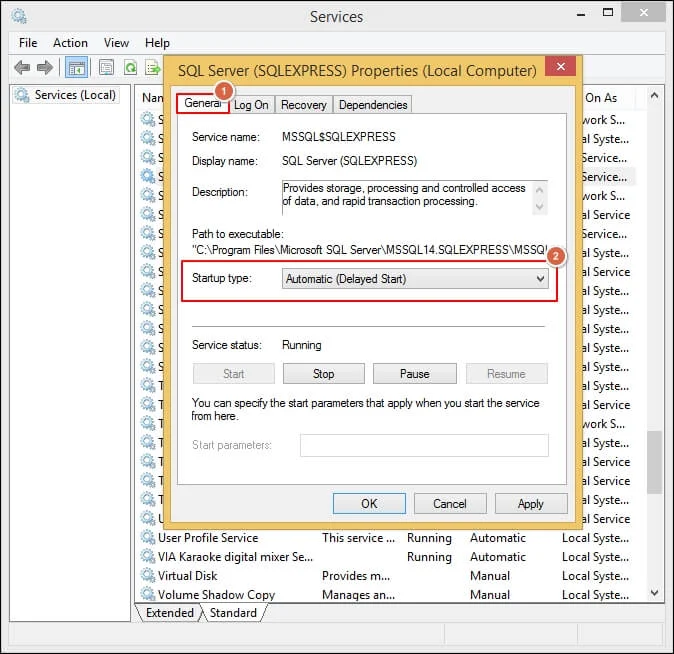Click the services list scrollbar thumb

point(655,463)
